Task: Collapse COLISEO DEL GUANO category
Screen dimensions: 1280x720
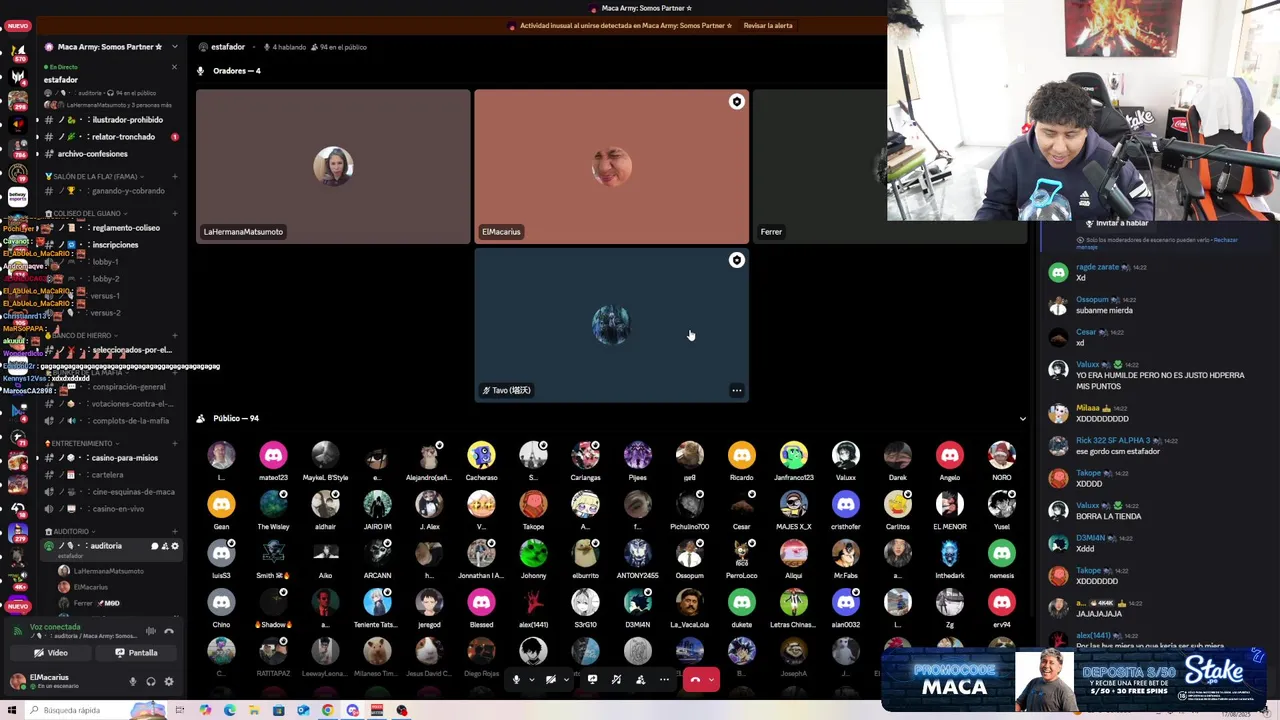Action: 86,213
